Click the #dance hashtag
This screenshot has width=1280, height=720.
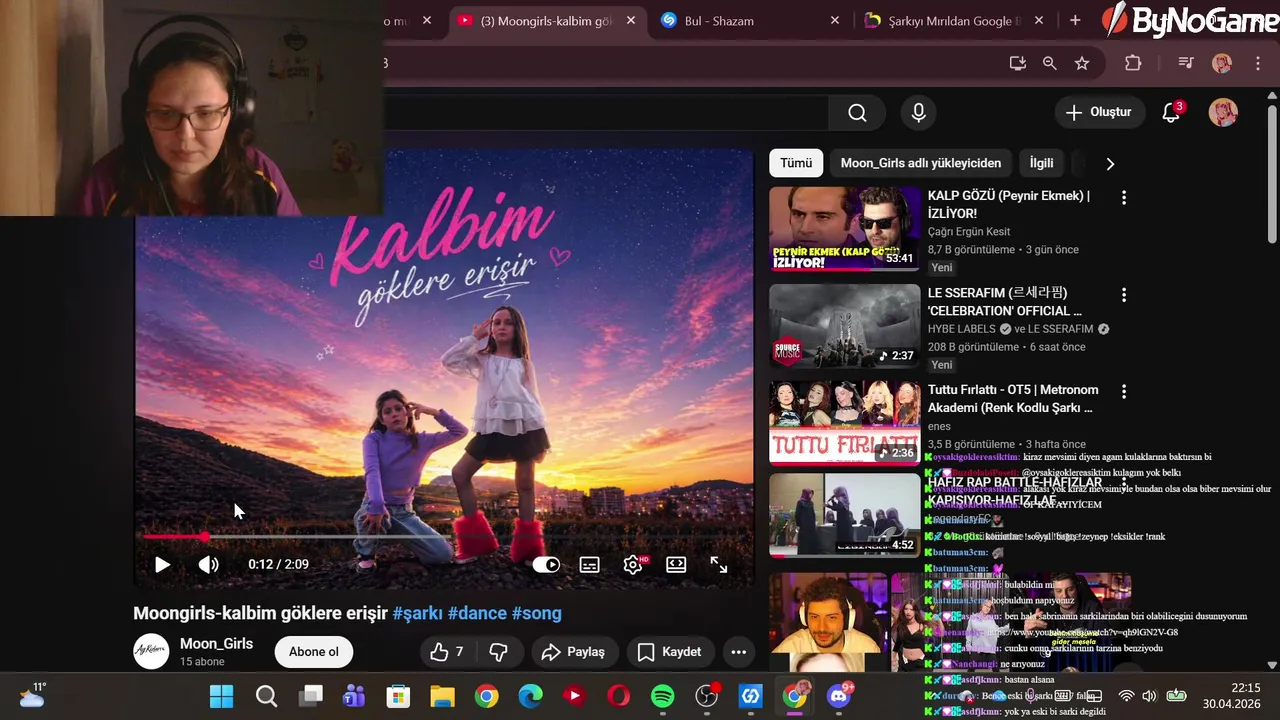477,613
